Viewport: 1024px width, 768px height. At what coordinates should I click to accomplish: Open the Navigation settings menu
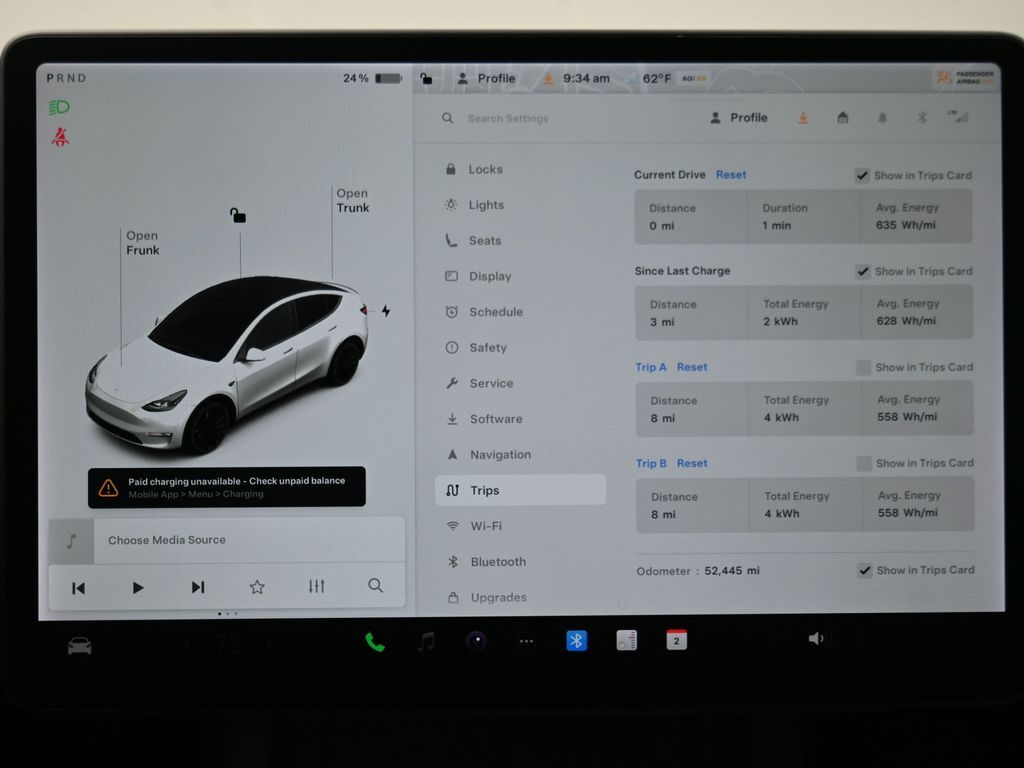pyautogui.click(x=499, y=455)
